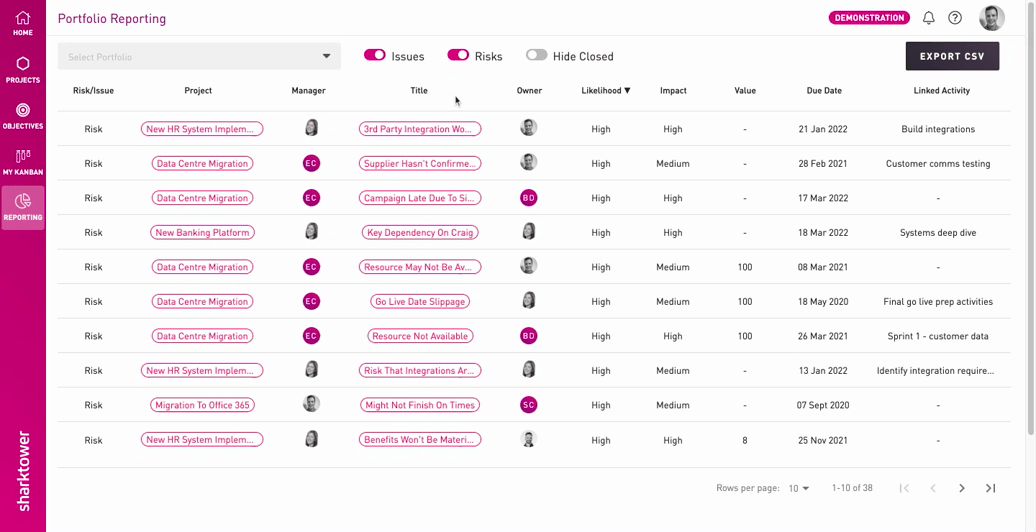Open the Select Portfolio dropdown
1036x532 pixels.
click(x=199, y=56)
